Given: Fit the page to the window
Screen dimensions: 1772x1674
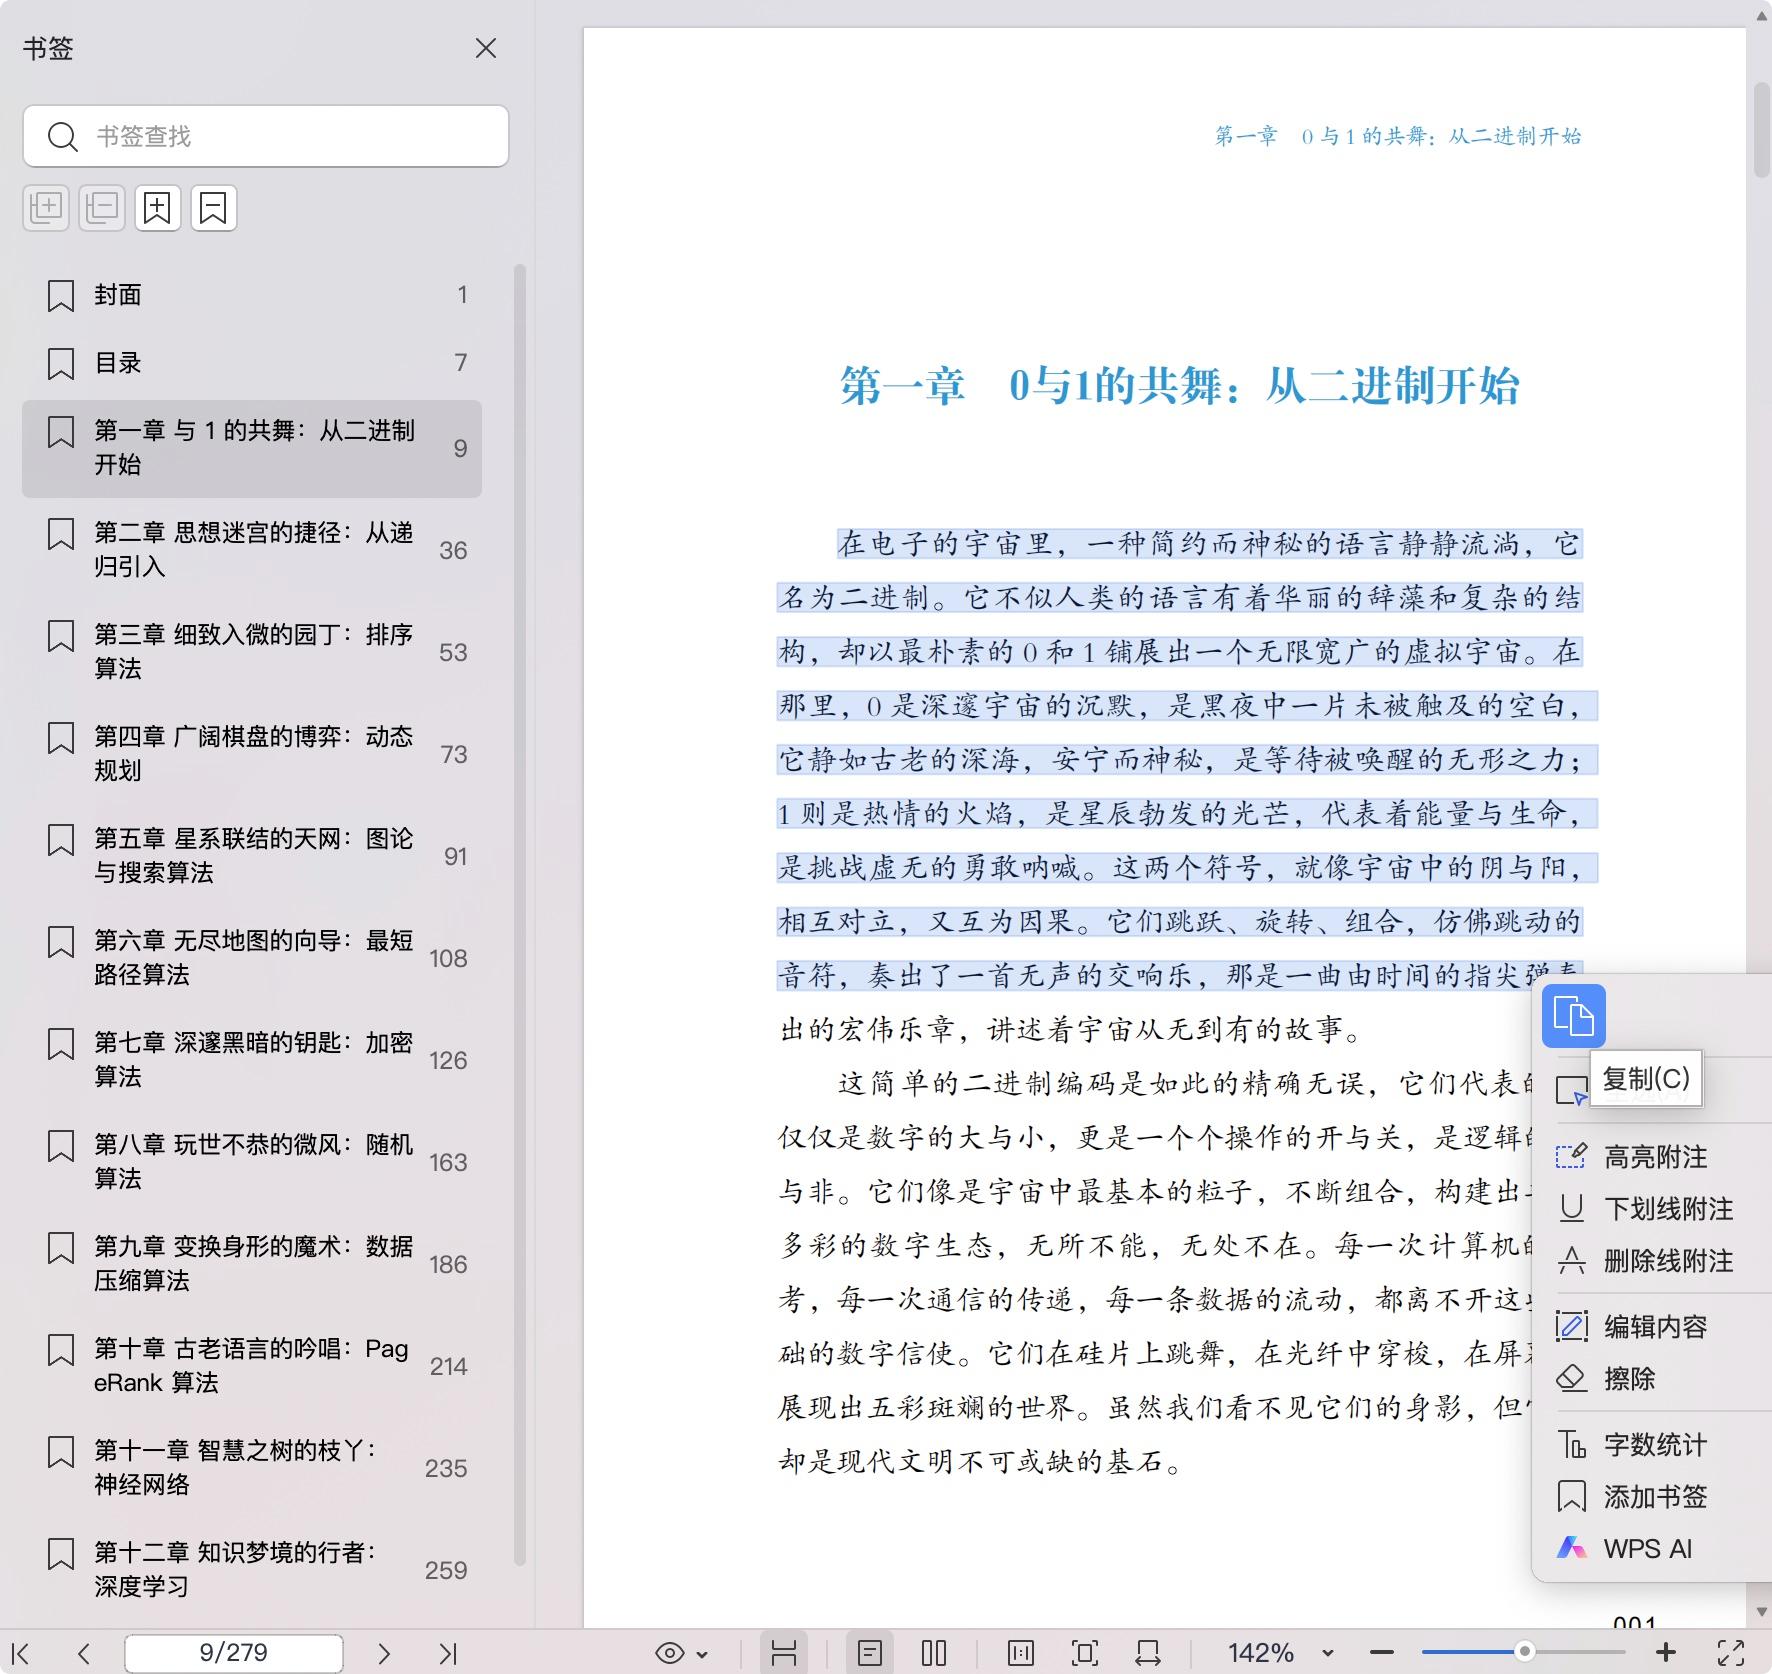Looking at the screenshot, I should pyautogui.click(x=1085, y=1652).
